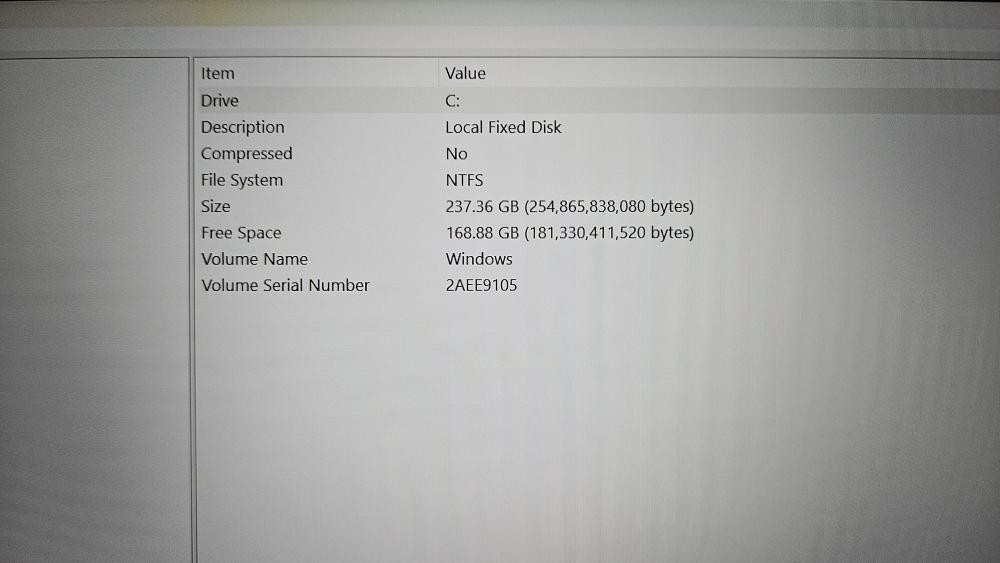Viewport: 1000px width, 563px height.
Task: Select the Compressed row label
Action: pos(246,154)
